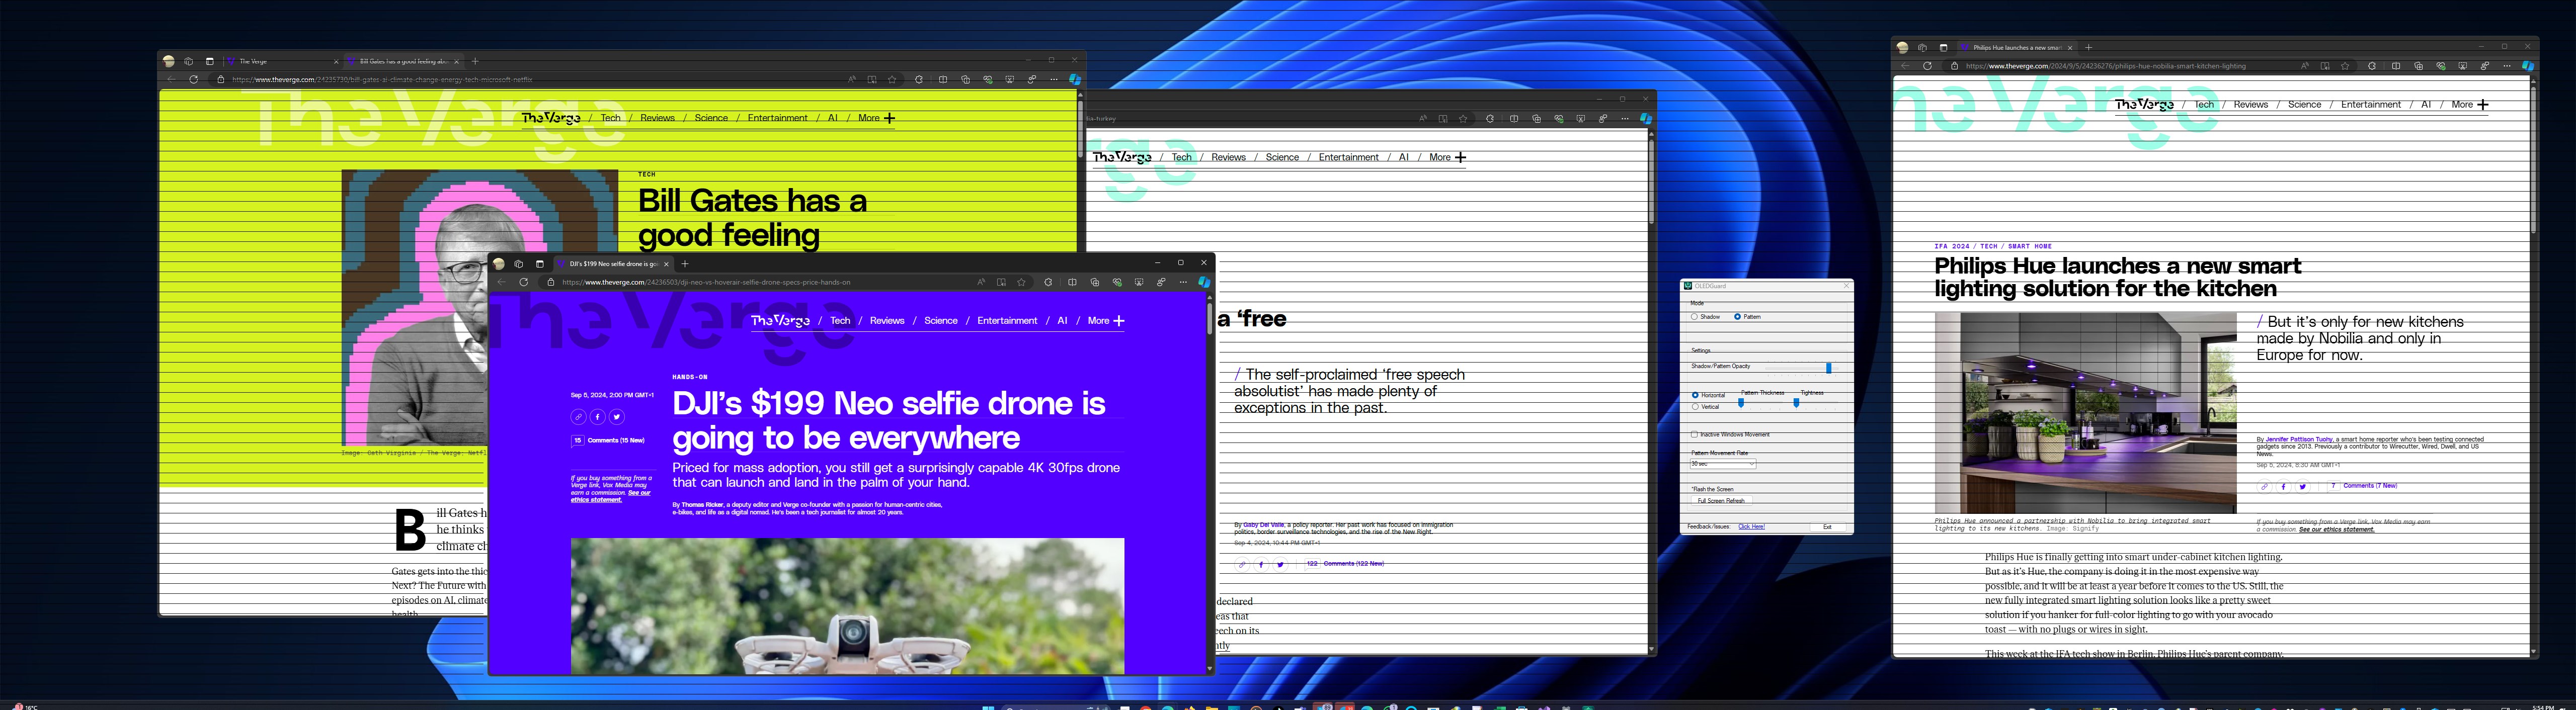The width and height of the screenshot is (2576, 710).
Task: Select the Shadow mode radio button
Action: (1694, 316)
